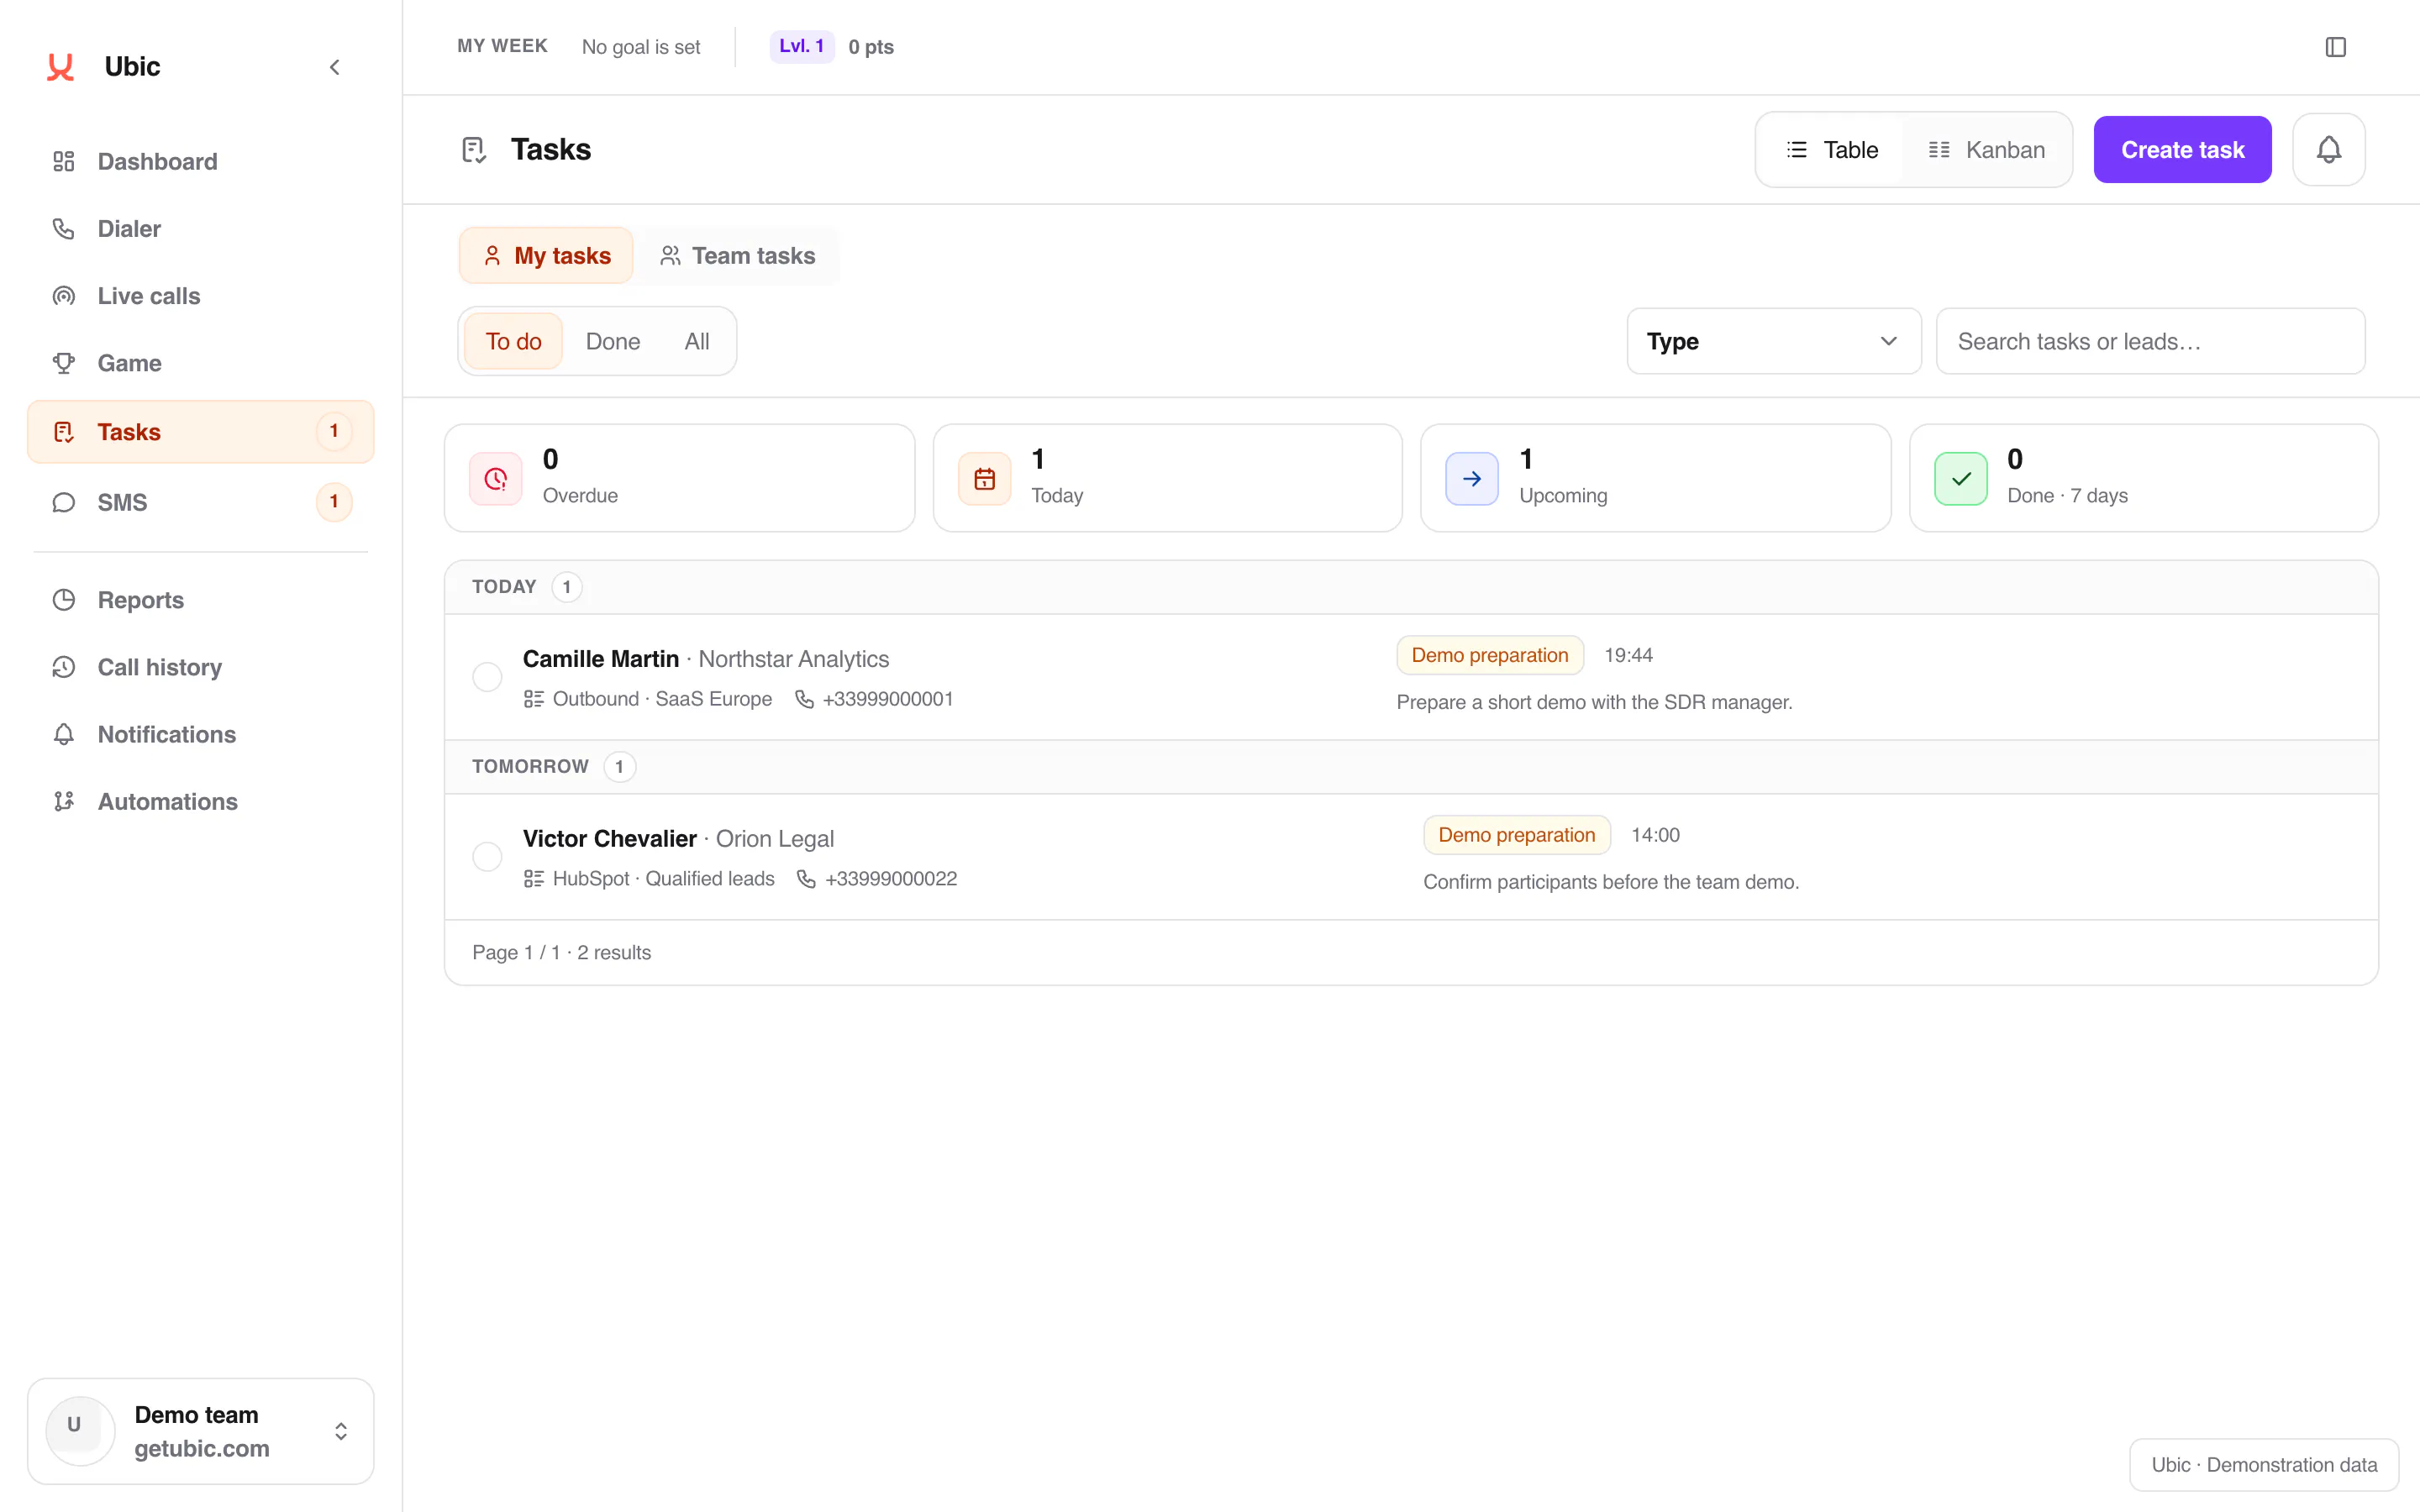The height and width of the screenshot is (1512, 2420).
Task: Open the Dashboard sidebar icon
Action: click(x=64, y=161)
